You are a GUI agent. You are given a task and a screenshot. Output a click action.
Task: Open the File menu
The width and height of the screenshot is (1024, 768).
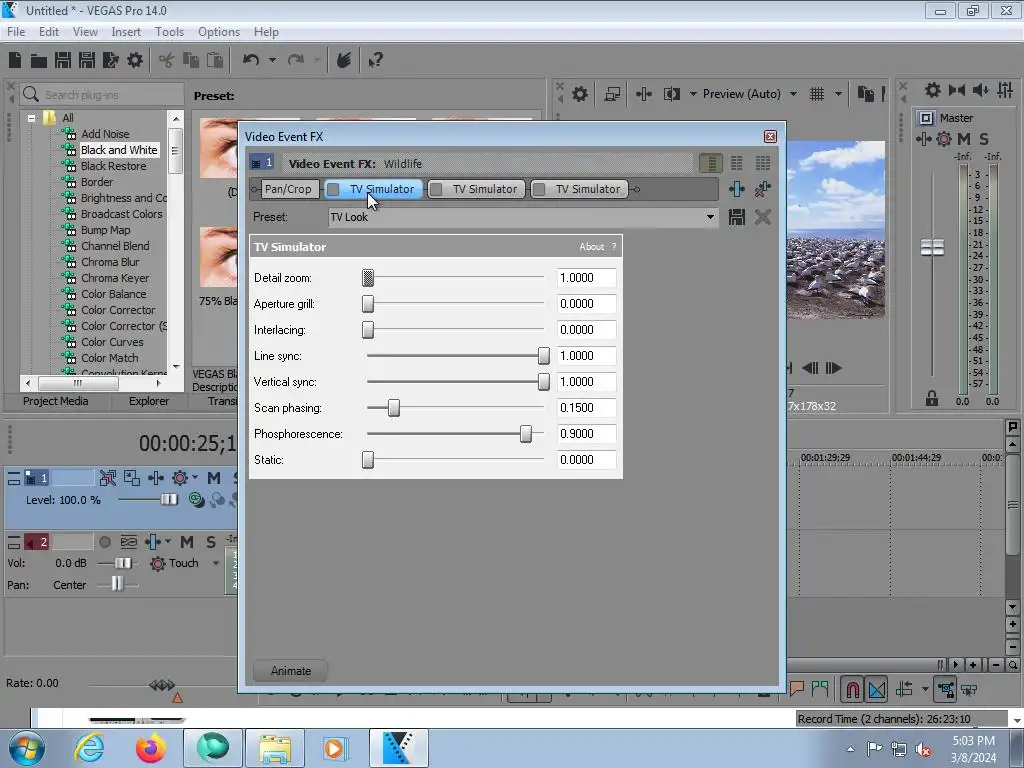pos(16,32)
